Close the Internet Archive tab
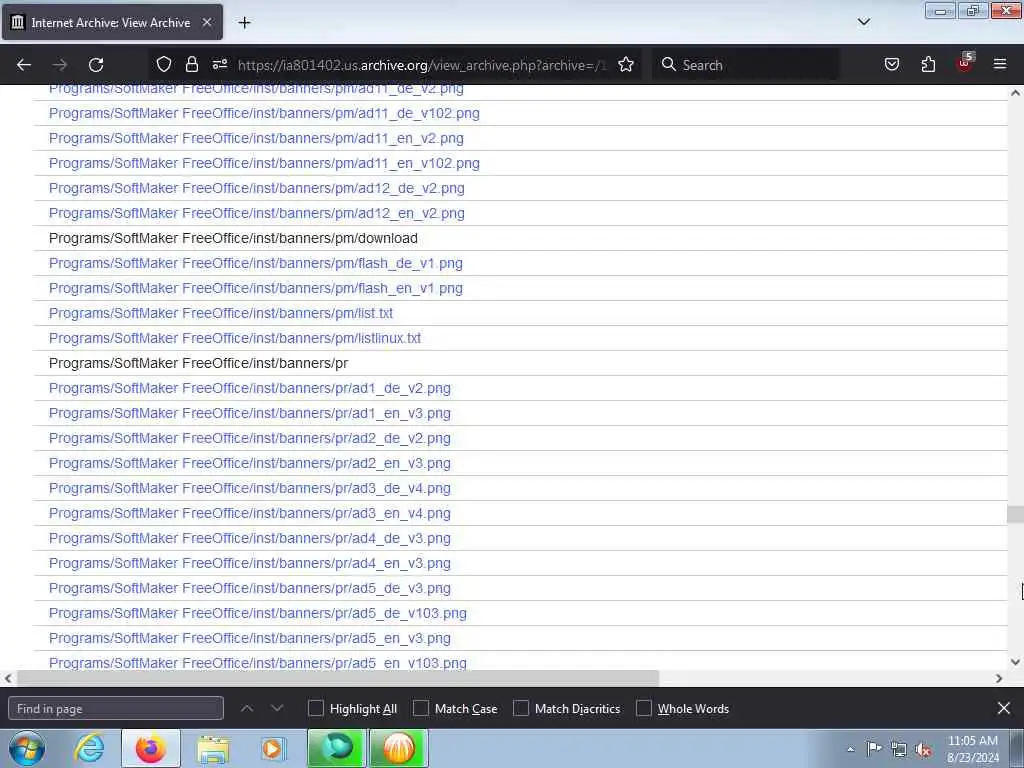The image size is (1024, 768). tap(207, 23)
